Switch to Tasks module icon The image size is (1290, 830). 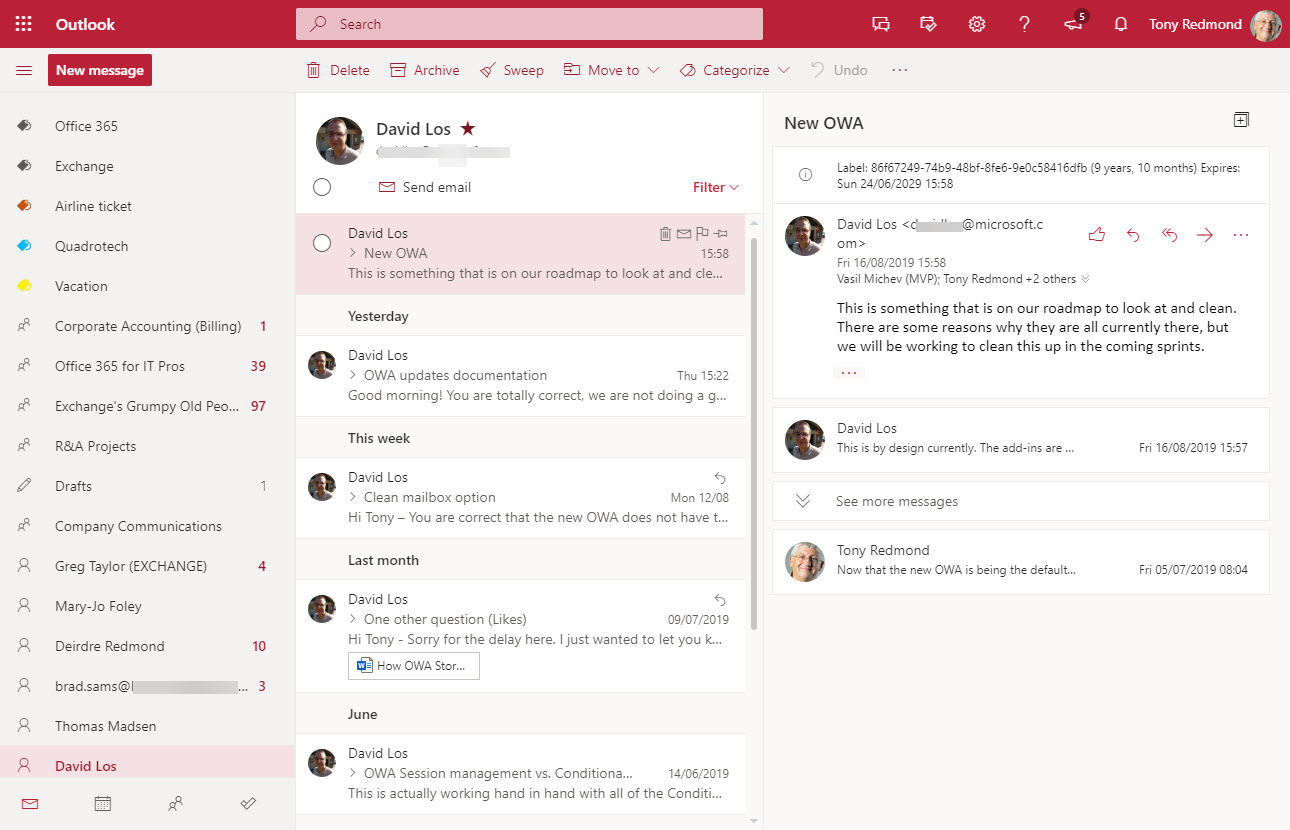(x=249, y=803)
